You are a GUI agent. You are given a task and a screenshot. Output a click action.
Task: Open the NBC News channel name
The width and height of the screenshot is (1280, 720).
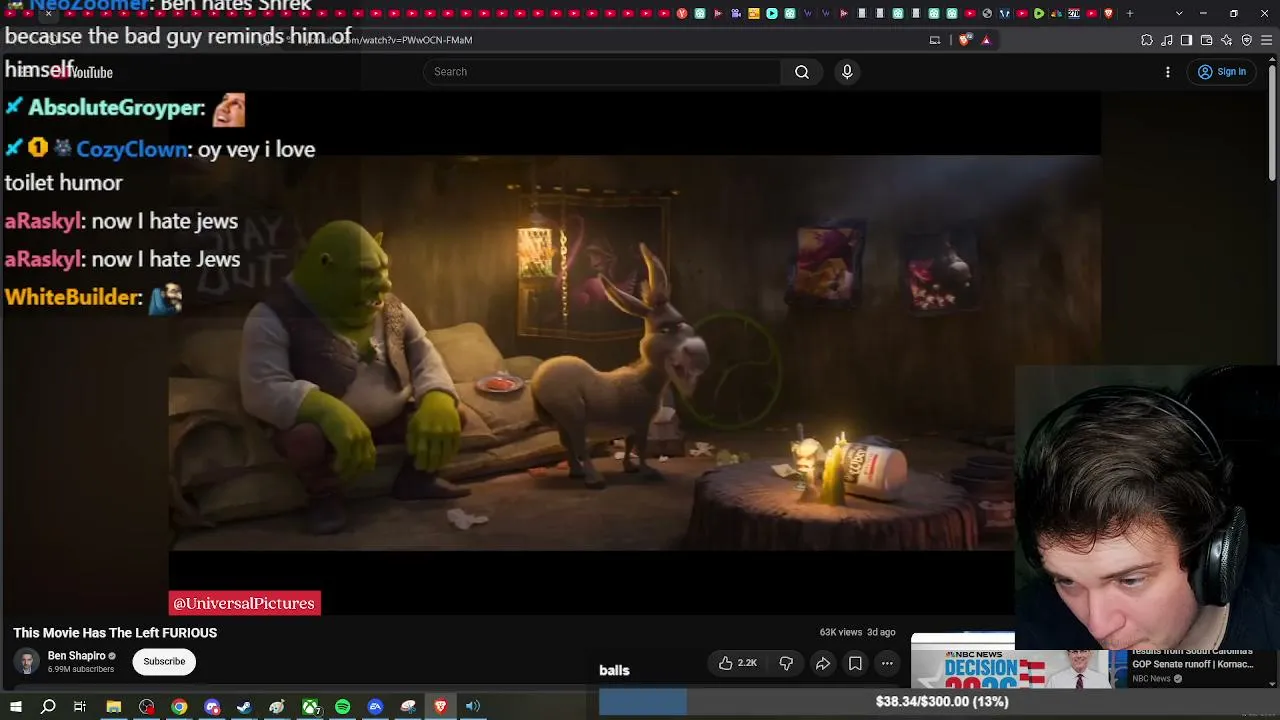click(x=1151, y=679)
